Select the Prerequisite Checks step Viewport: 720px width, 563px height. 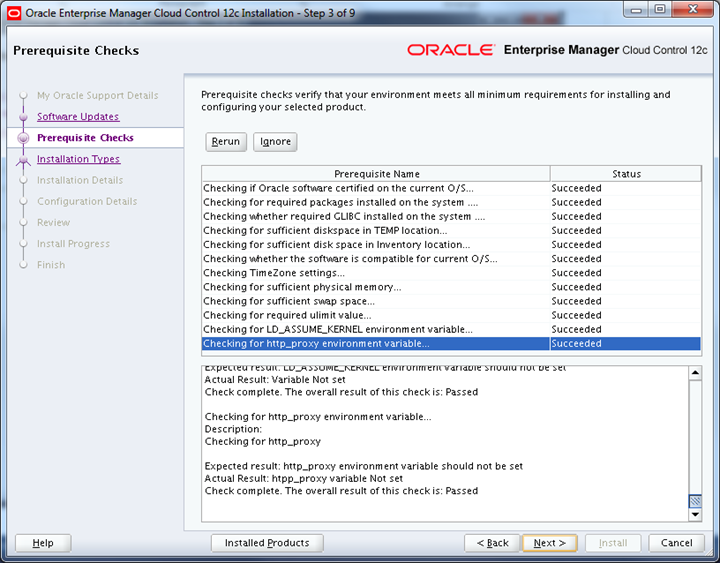(x=85, y=138)
